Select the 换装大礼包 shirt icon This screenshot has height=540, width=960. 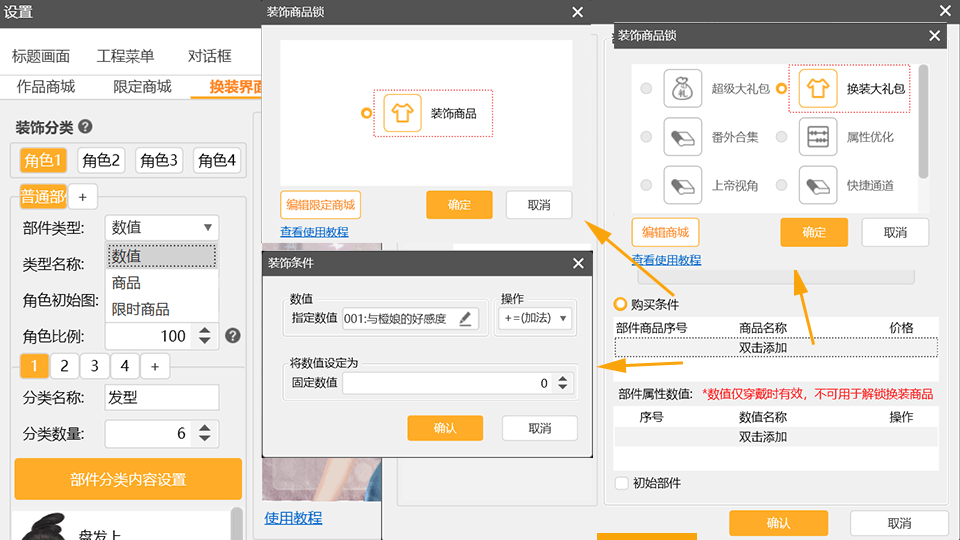click(817, 88)
